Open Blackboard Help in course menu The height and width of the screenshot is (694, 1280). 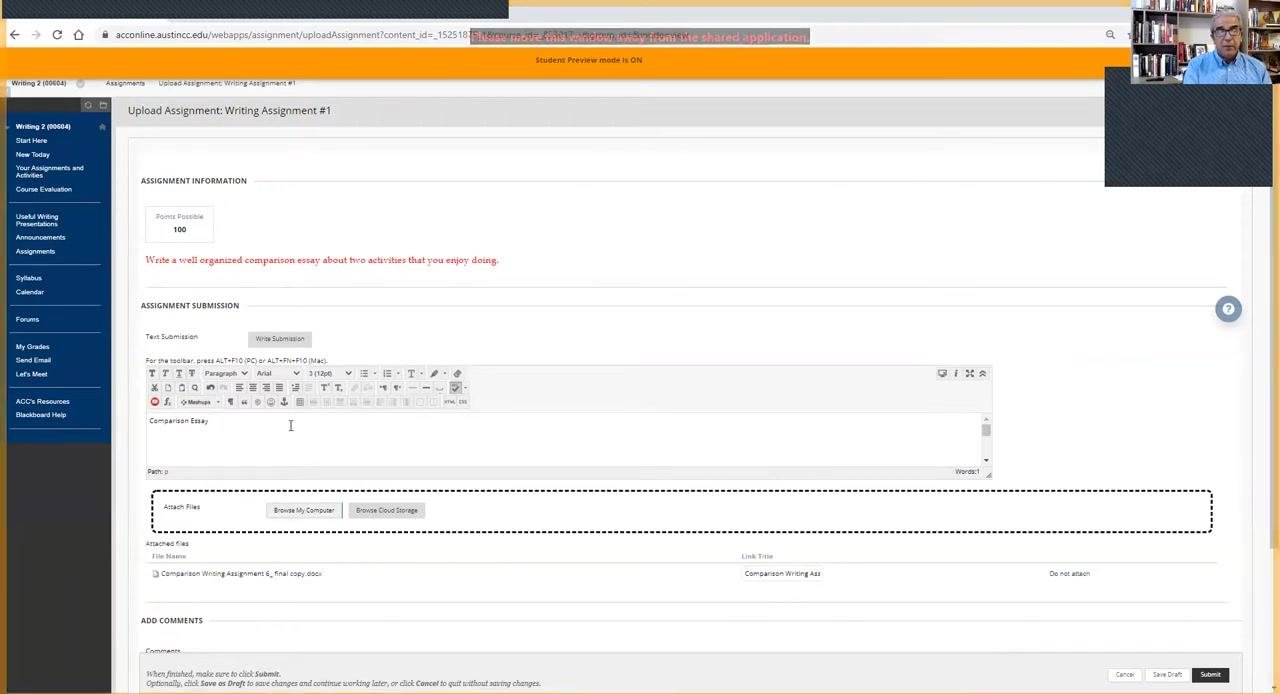[x=41, y=415]
